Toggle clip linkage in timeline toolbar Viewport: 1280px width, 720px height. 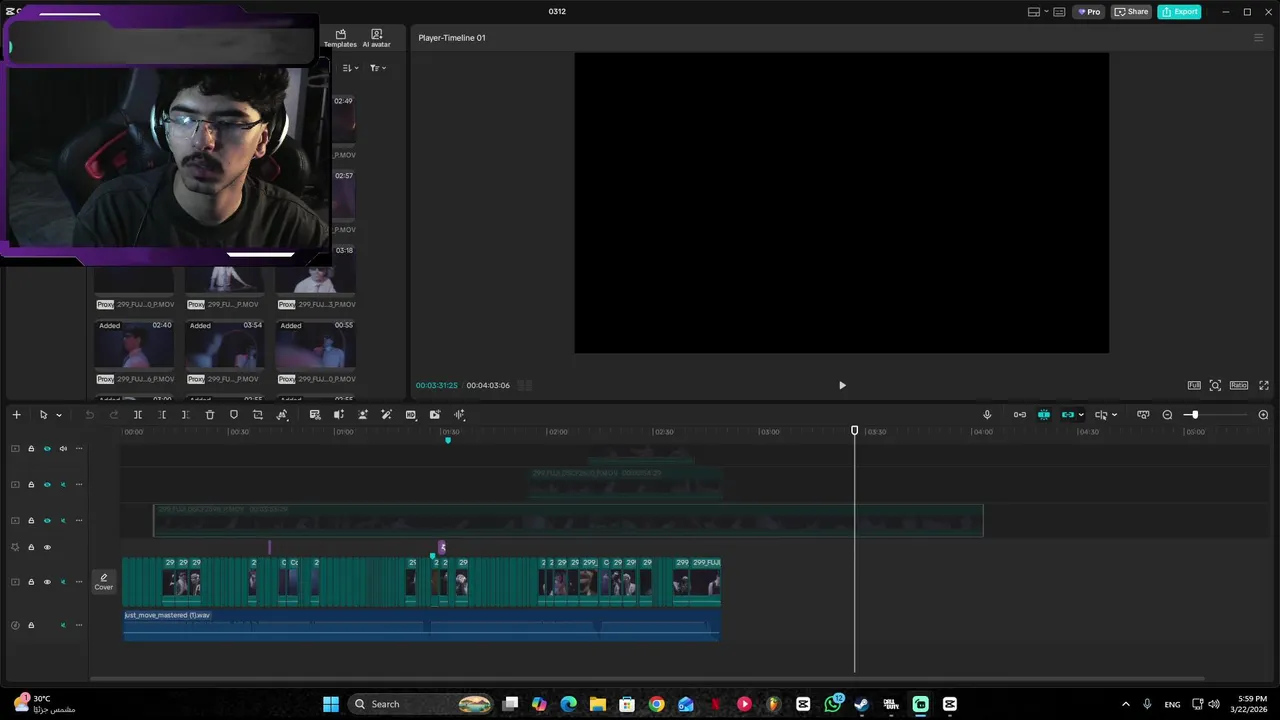tap(1068, 415)
